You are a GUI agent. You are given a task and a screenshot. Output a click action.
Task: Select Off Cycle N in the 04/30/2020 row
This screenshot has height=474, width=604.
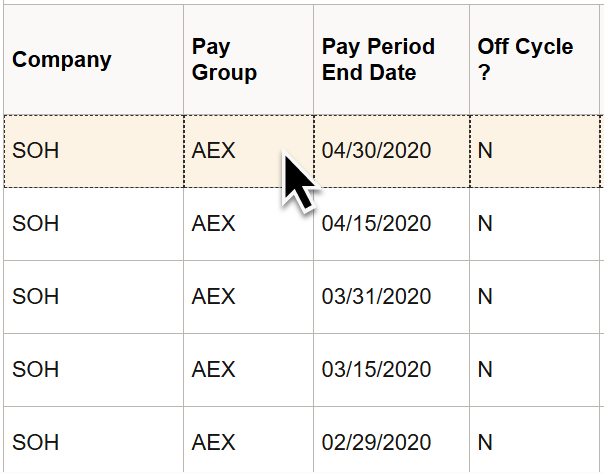pos(485,151)
